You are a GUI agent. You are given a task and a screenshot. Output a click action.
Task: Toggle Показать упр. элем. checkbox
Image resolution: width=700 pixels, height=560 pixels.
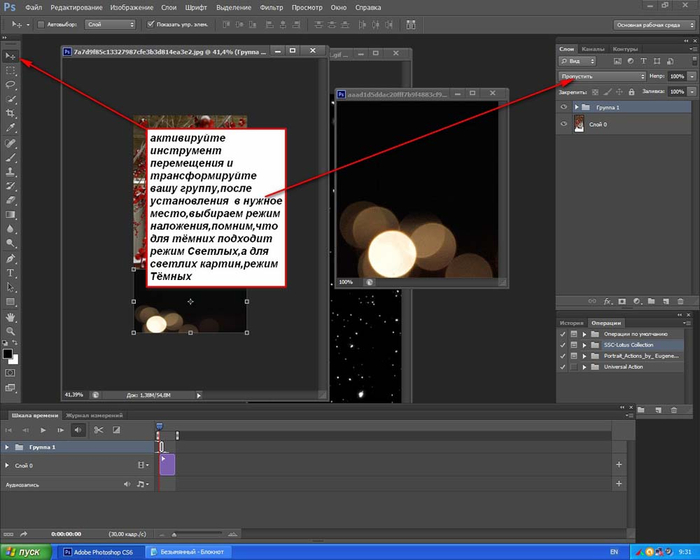coord(150,24)
